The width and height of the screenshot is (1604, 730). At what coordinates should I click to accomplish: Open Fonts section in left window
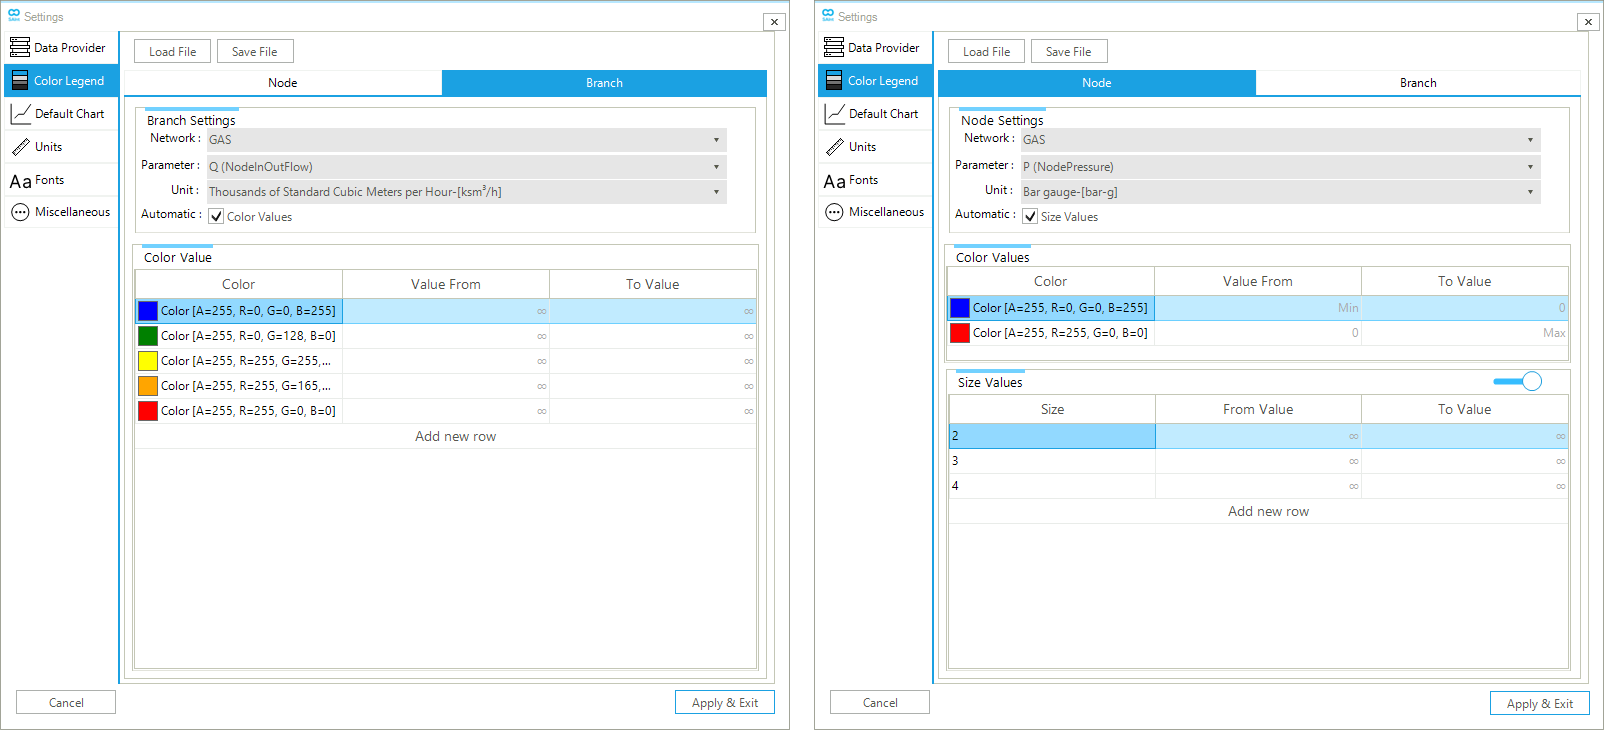pos(60,180)
